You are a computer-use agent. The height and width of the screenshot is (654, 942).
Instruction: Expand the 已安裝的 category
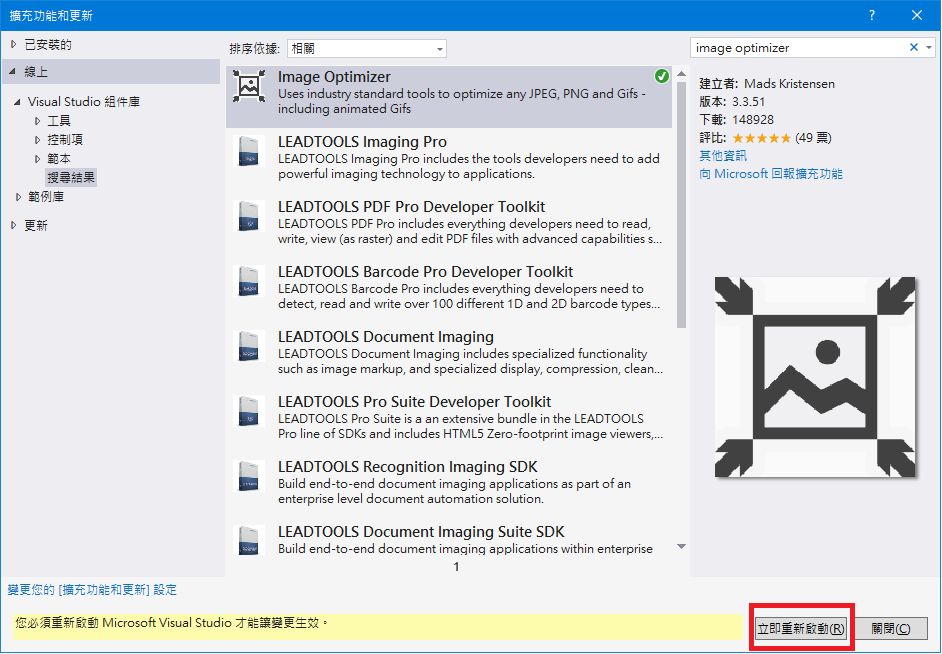pos(13,44)
